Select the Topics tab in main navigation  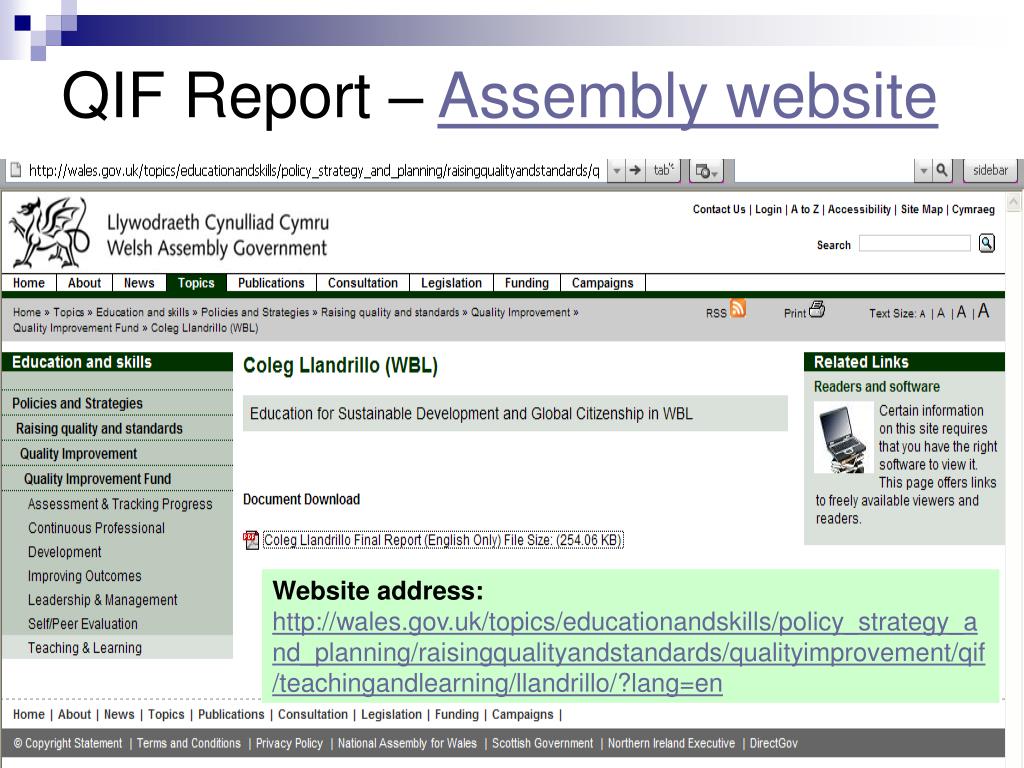[x=196, y=283]
